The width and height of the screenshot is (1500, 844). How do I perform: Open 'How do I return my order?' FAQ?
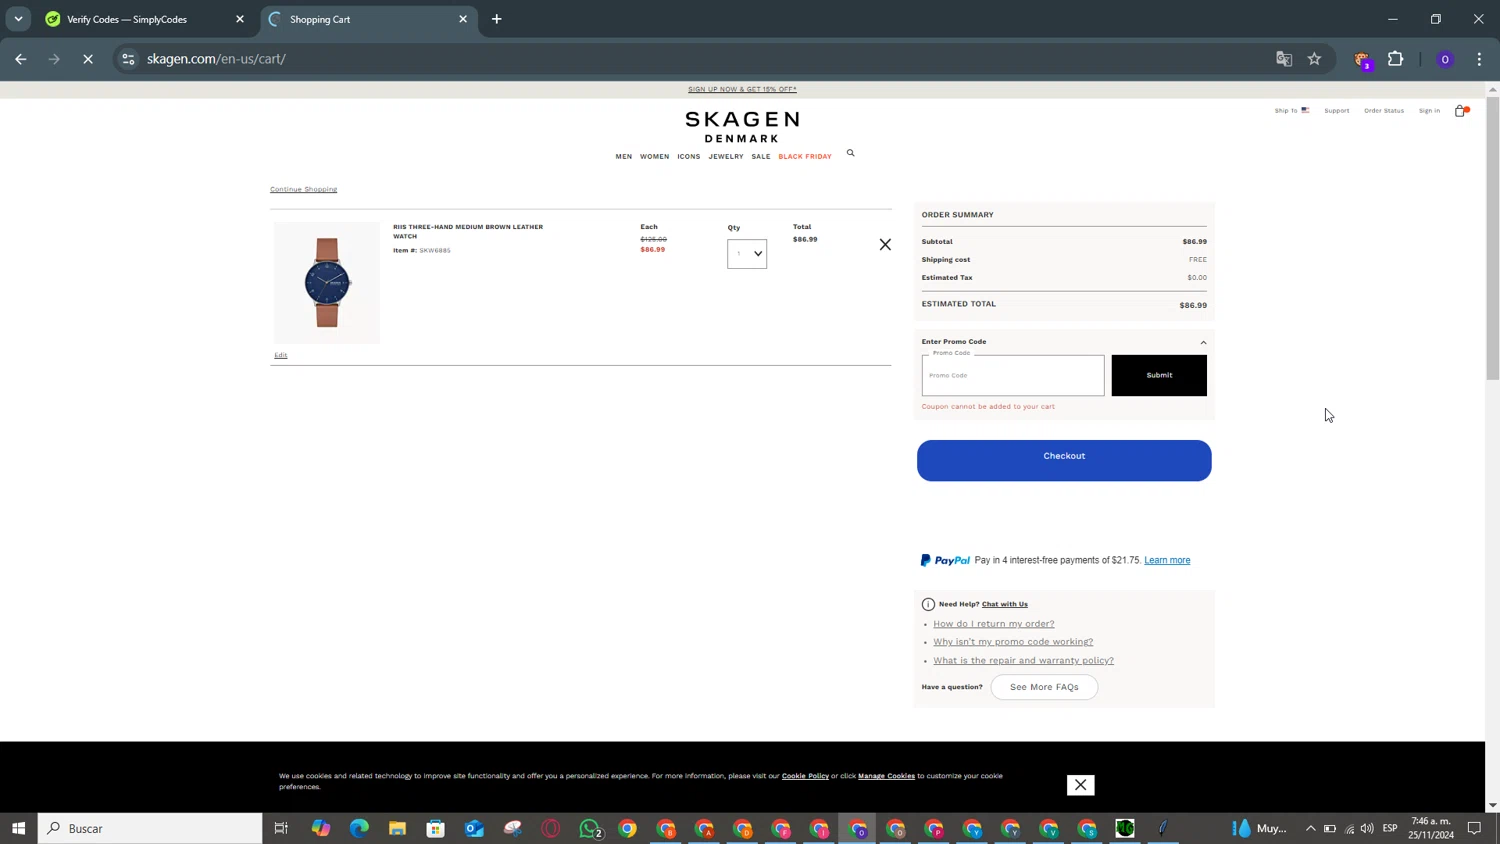click(994, 624)
